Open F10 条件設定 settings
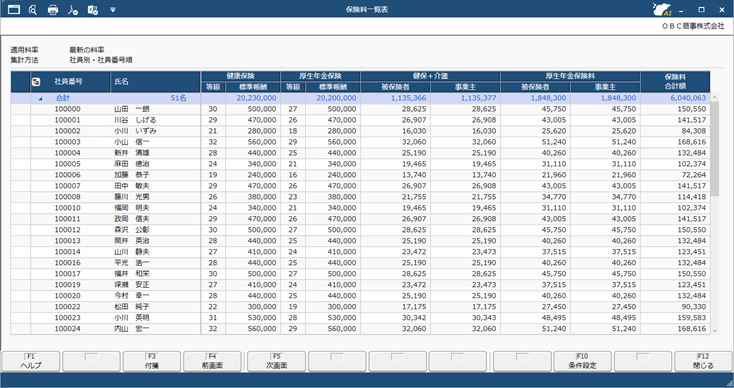This screenshot has width=734, height=388. point(582,361)
